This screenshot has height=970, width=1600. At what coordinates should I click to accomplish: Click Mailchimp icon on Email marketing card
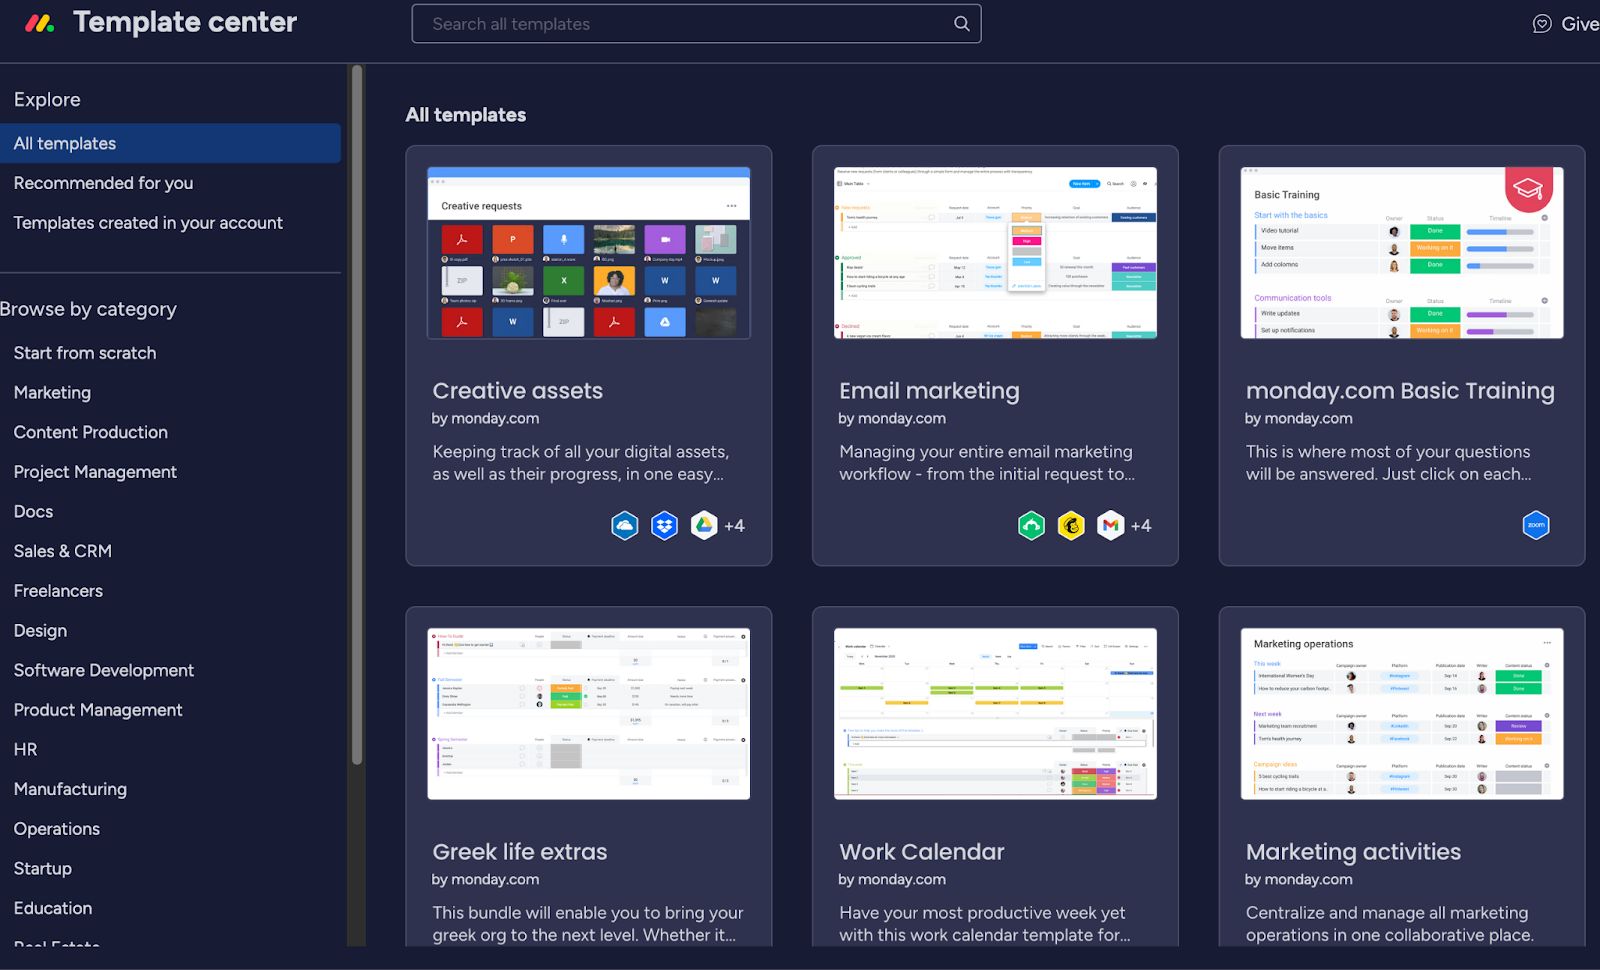click(1071, 525)
